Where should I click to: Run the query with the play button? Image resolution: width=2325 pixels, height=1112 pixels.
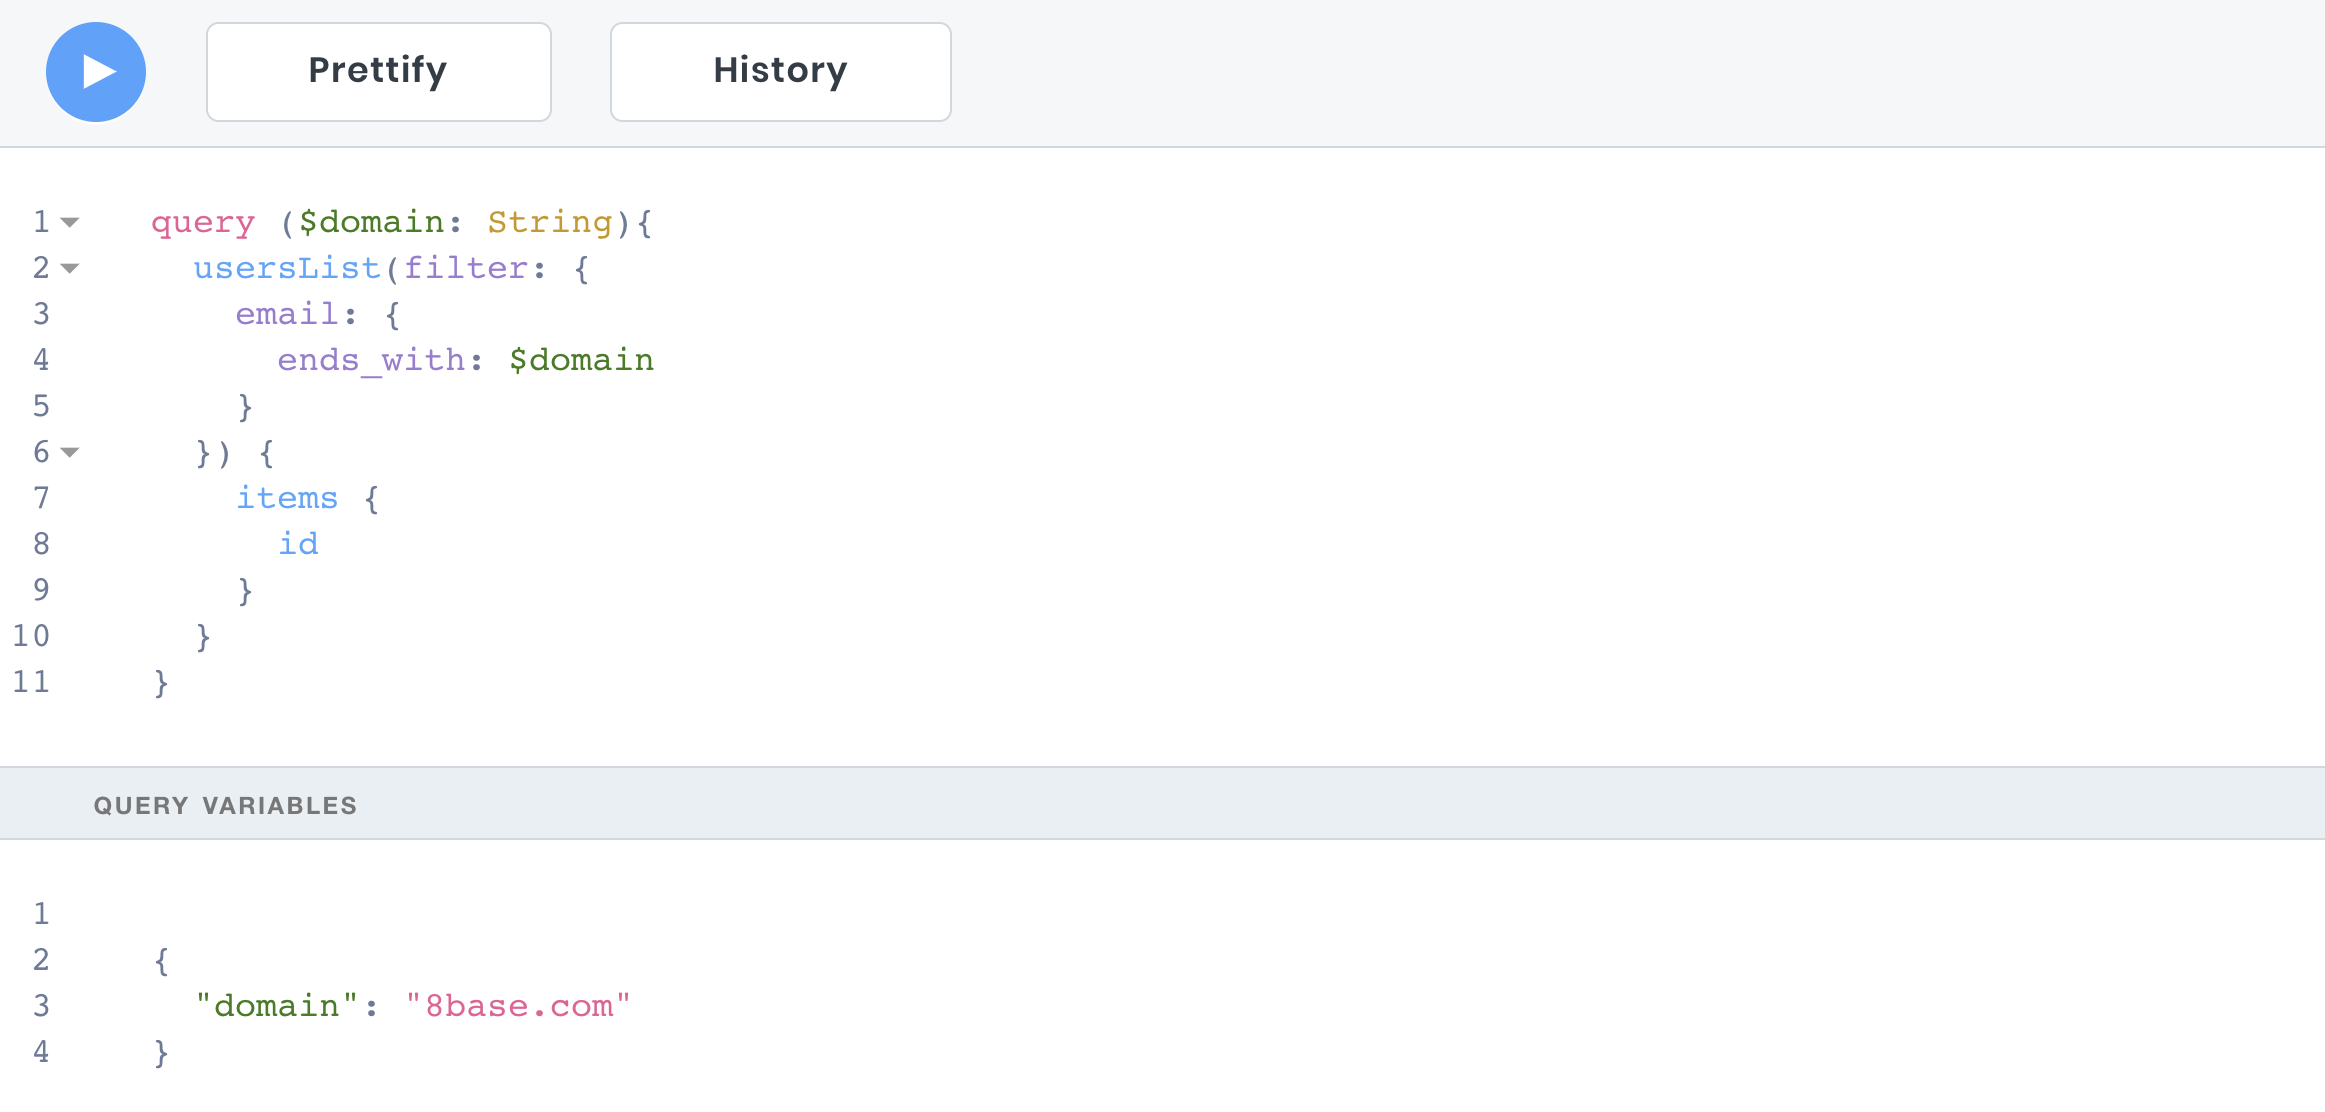pos(96,72)
